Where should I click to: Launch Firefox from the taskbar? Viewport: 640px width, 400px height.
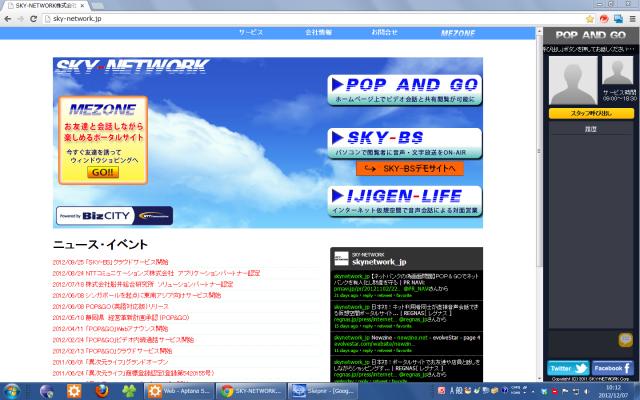102,391
